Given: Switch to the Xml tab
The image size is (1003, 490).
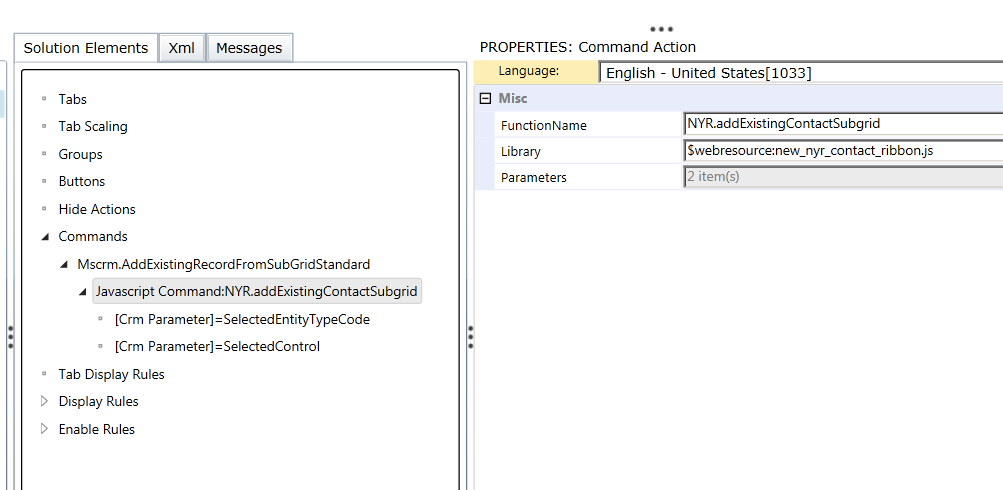Looking at the screenshot, I should 181,48.
